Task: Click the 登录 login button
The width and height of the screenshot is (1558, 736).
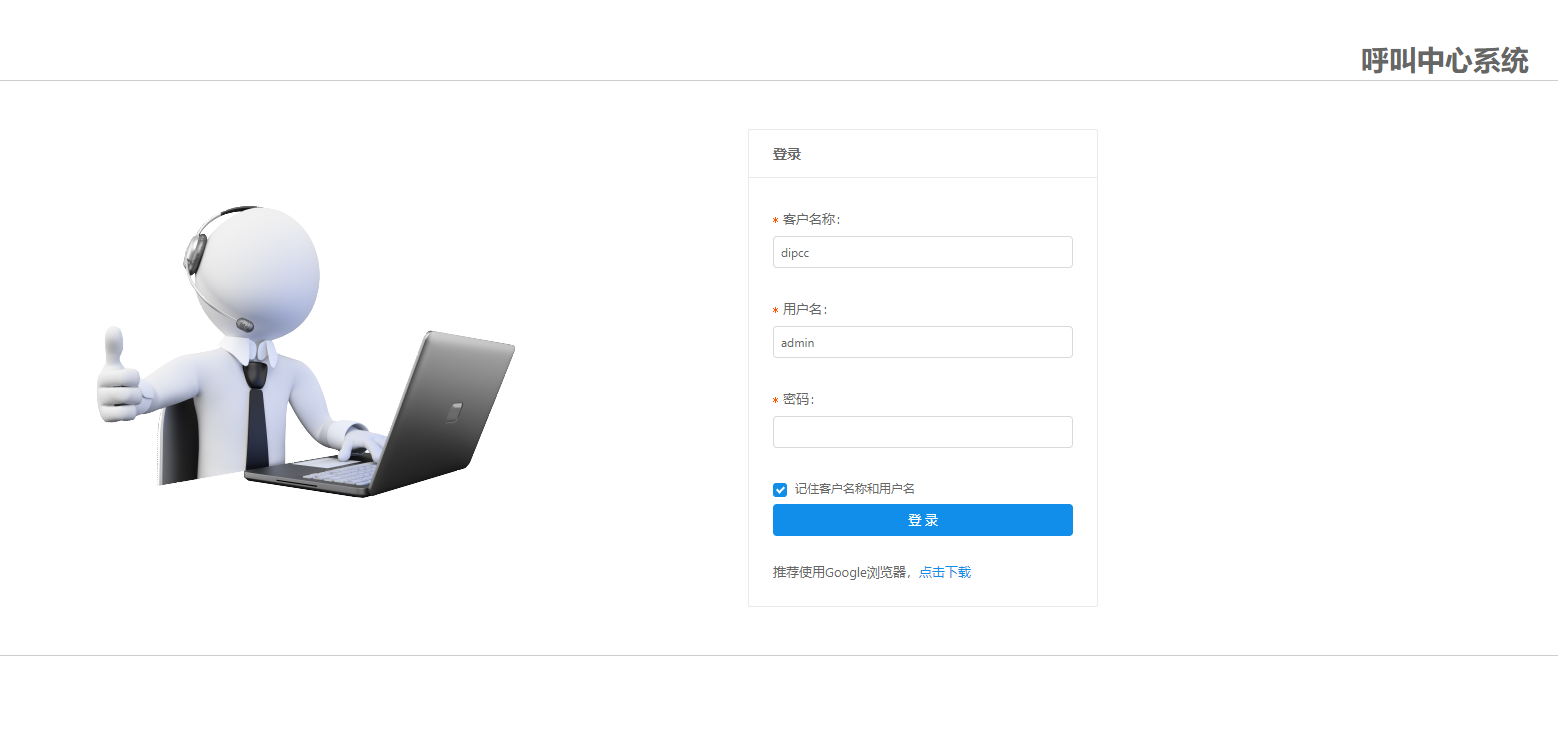Action: click(921, 519)
